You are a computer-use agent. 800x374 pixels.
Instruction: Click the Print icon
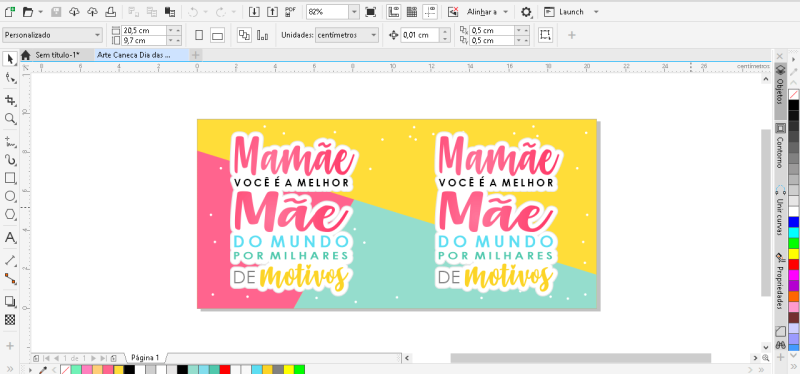[110, 12]
